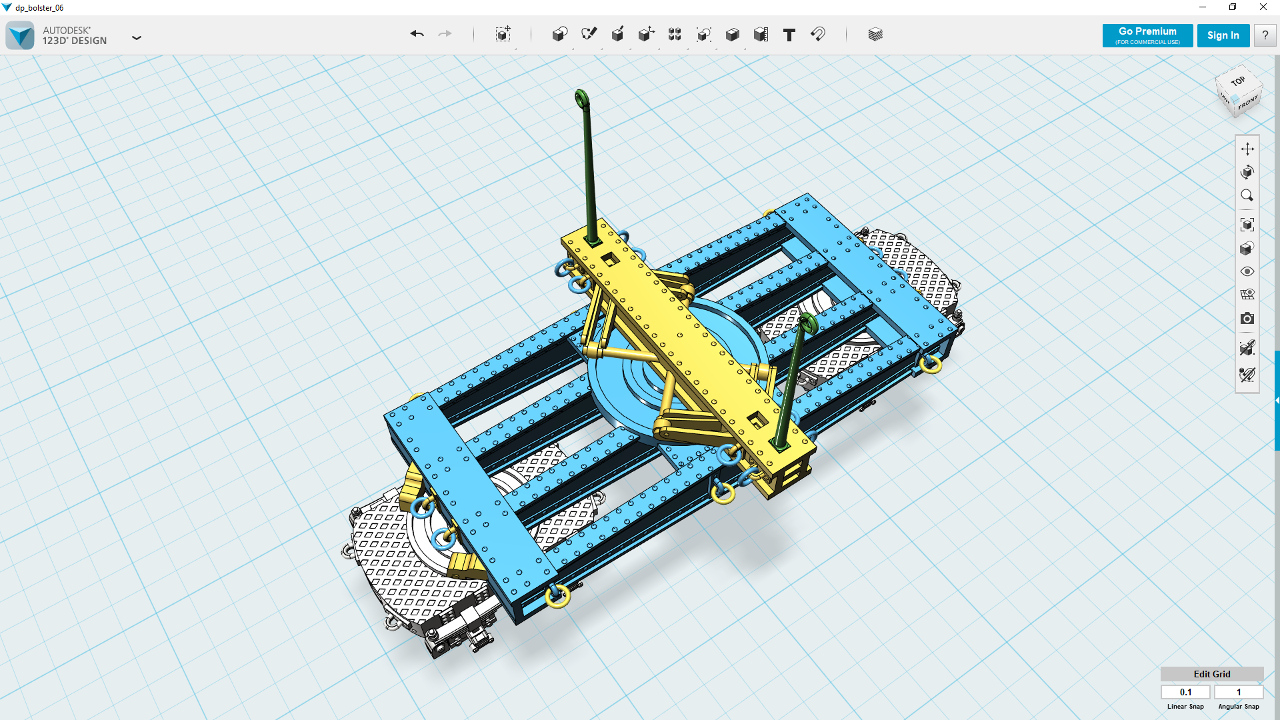Screen dimensions: 1280x720
Task: Select the Sketch tool
Action: point(589,34)
